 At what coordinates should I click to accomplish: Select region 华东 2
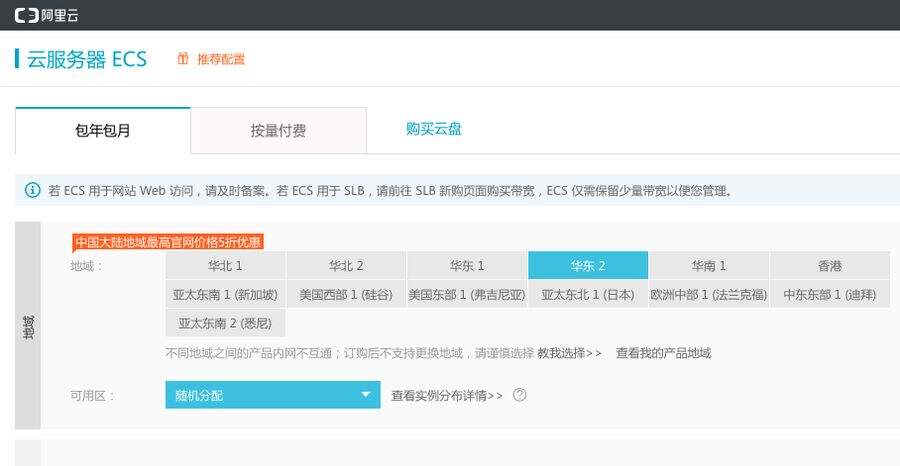pos(588,265)
